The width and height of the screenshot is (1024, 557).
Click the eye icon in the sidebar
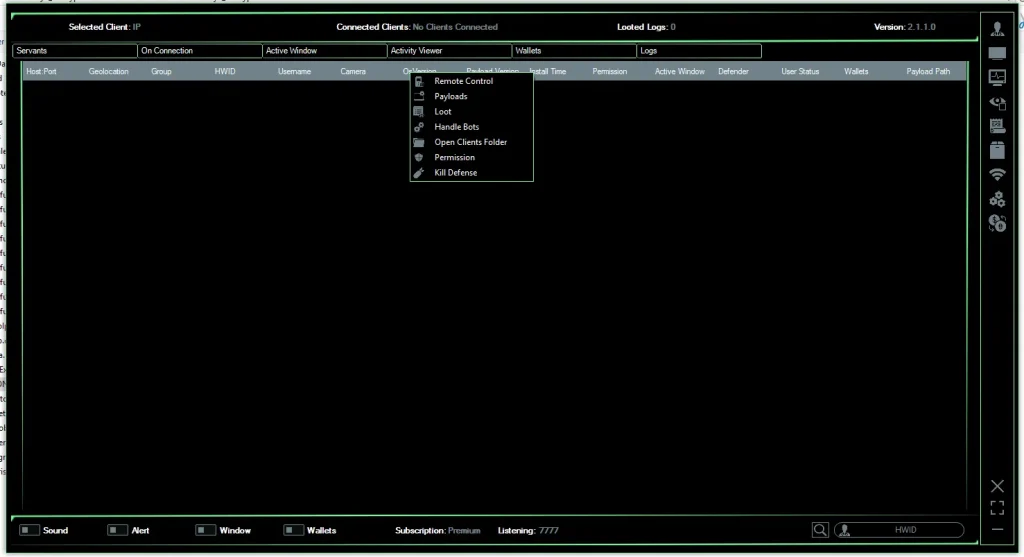(x=997, y=102)
